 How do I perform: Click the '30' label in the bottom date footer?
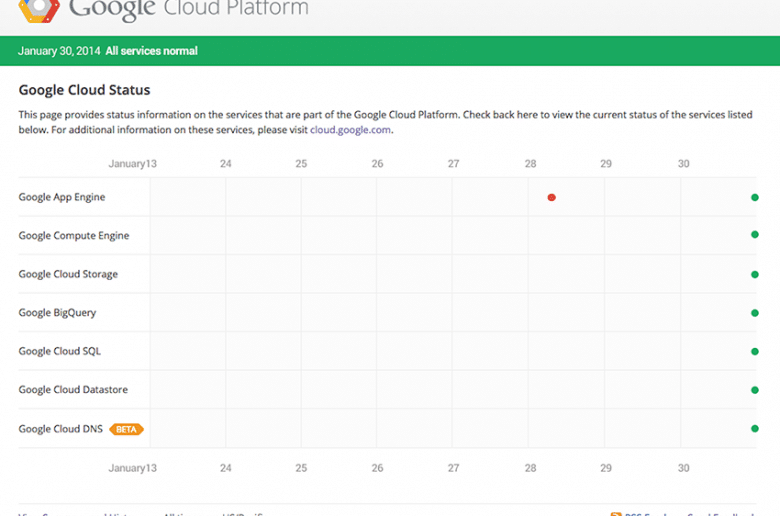coord(683,468)
